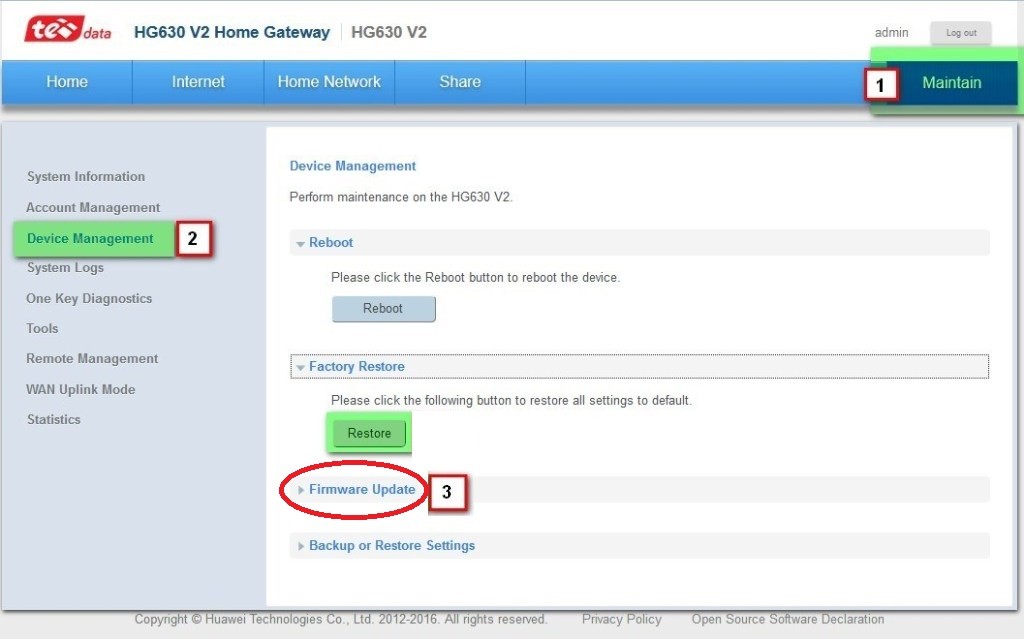Open One Key Diagnostics
The image size is (1024, 639).
(89, 299)
